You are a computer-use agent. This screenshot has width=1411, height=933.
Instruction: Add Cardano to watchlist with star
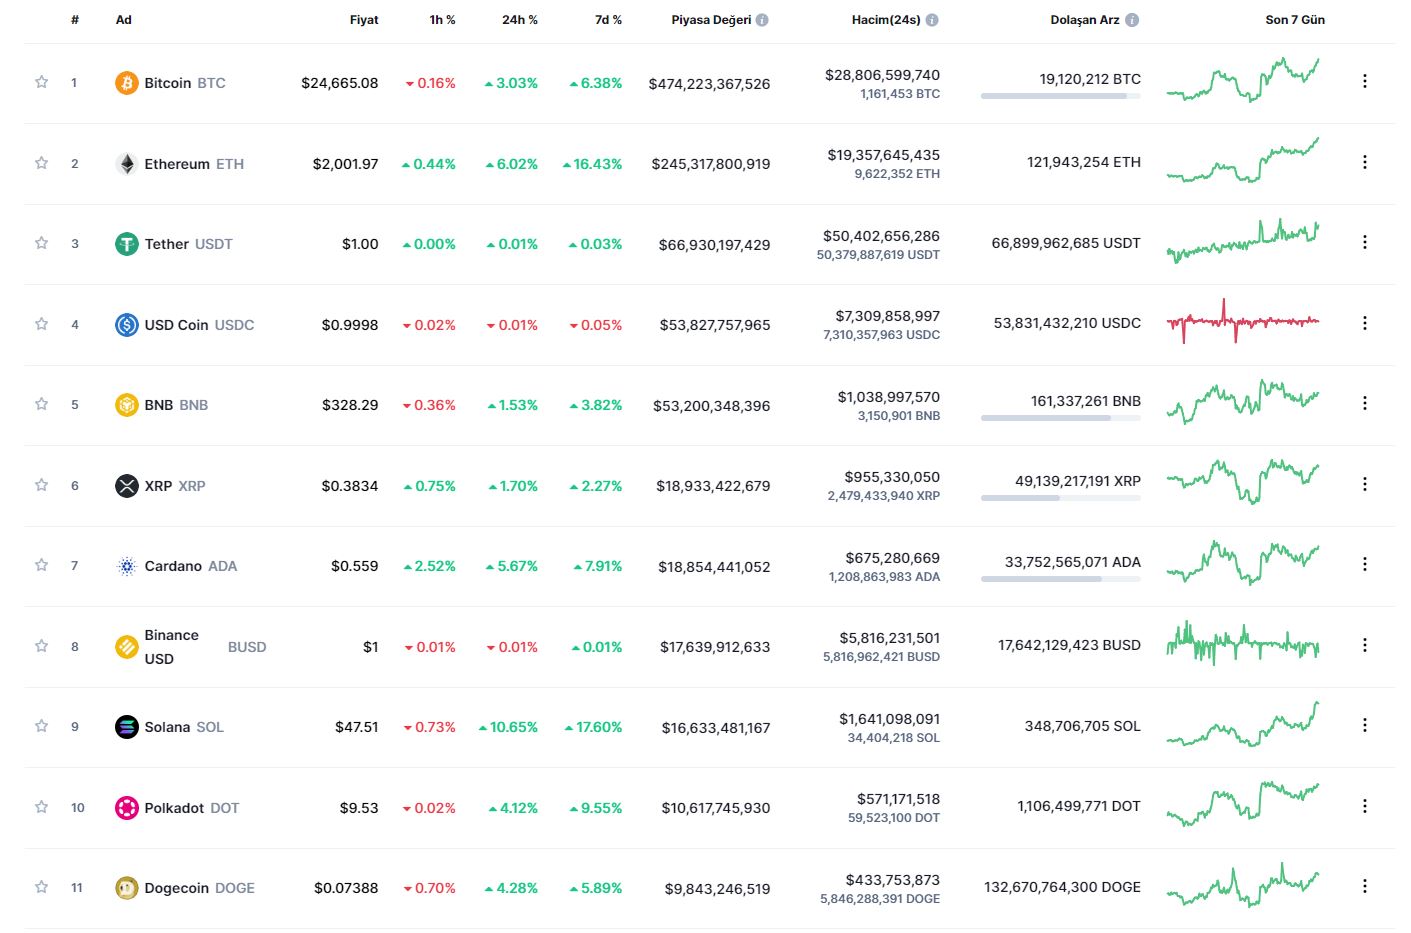point(42,565)
